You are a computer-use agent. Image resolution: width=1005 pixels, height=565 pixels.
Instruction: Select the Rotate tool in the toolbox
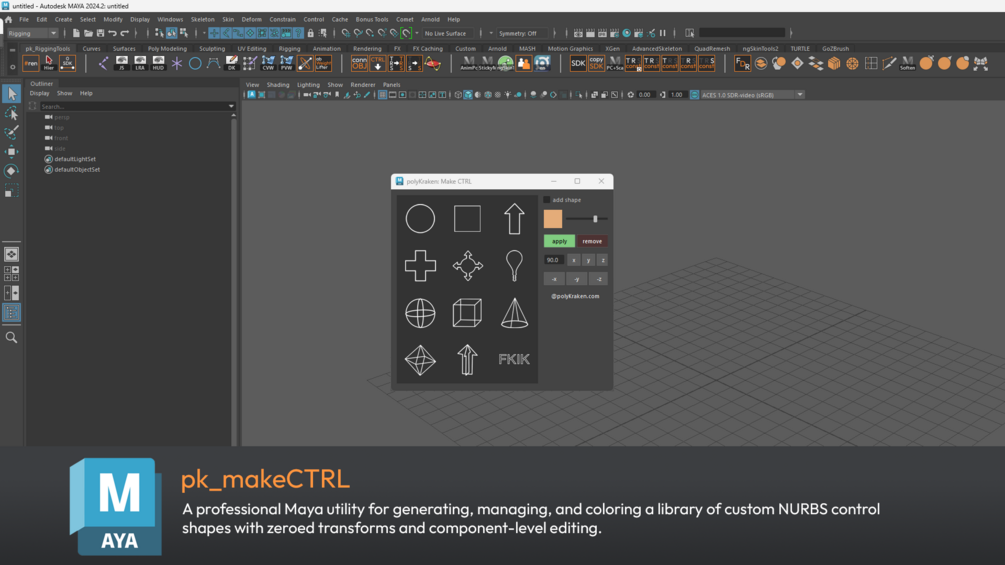click(12, 171)
